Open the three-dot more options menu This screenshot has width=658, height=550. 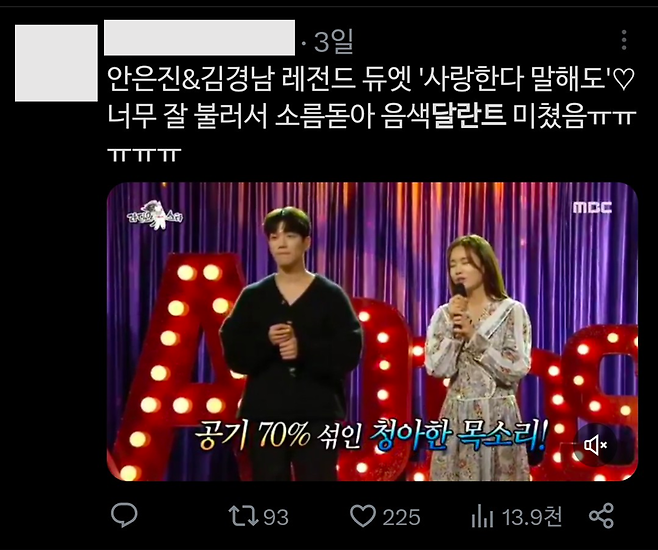tap(624, 40)
